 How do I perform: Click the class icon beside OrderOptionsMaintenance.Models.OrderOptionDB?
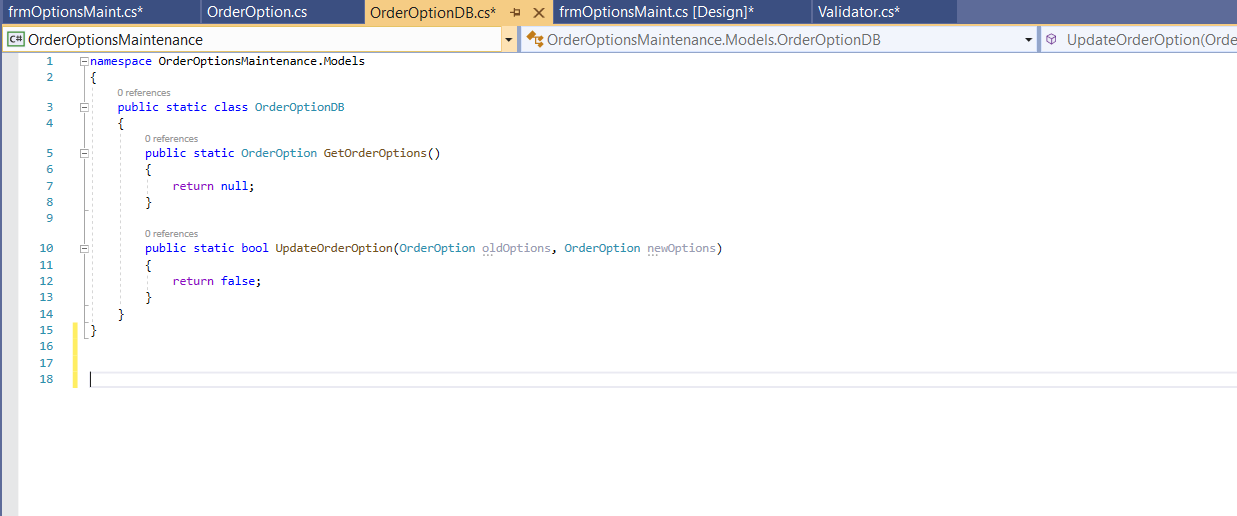(535, 40)
